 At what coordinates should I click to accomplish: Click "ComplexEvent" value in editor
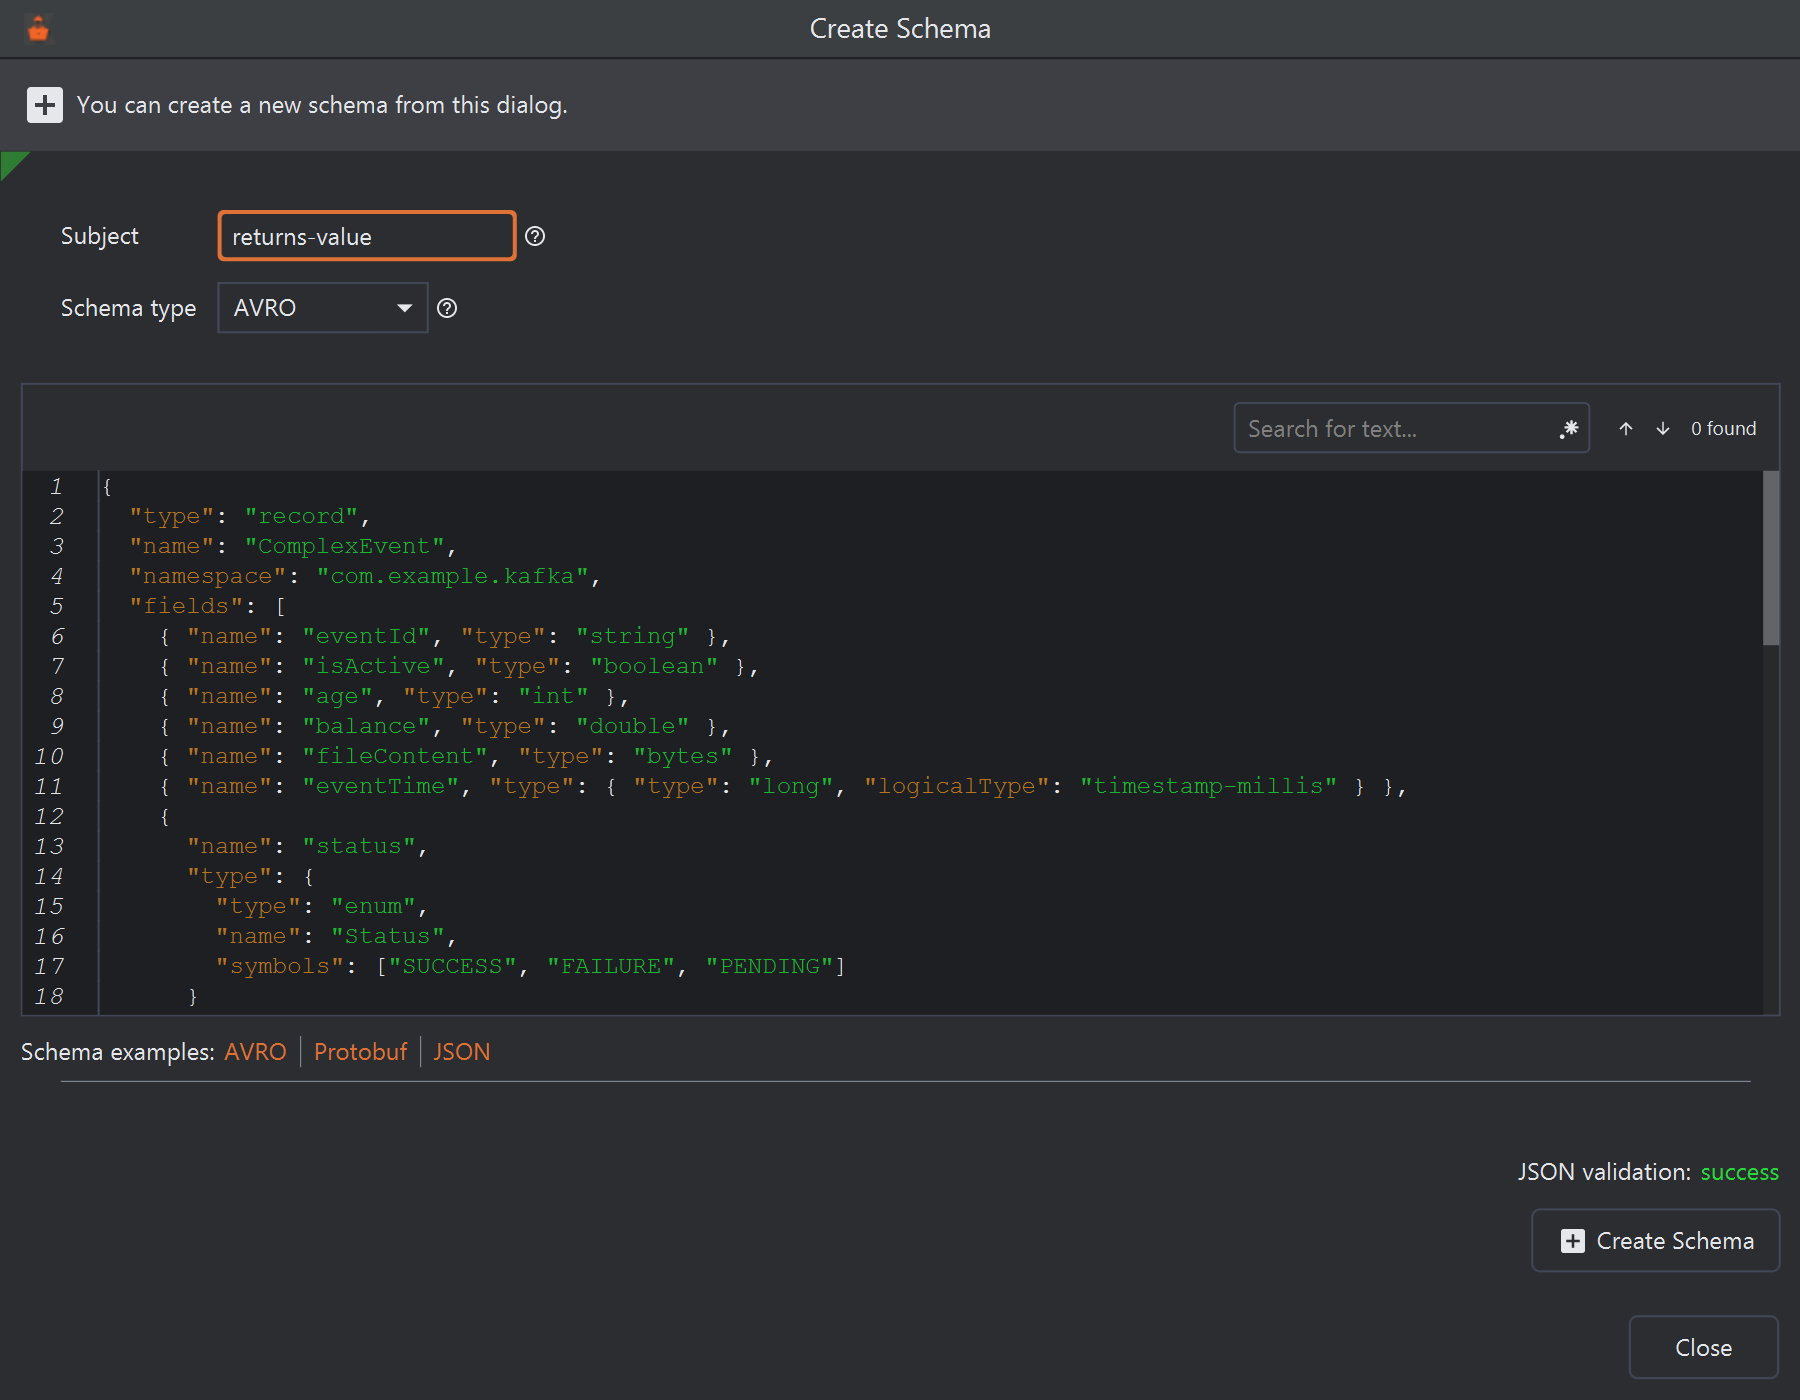344,547
